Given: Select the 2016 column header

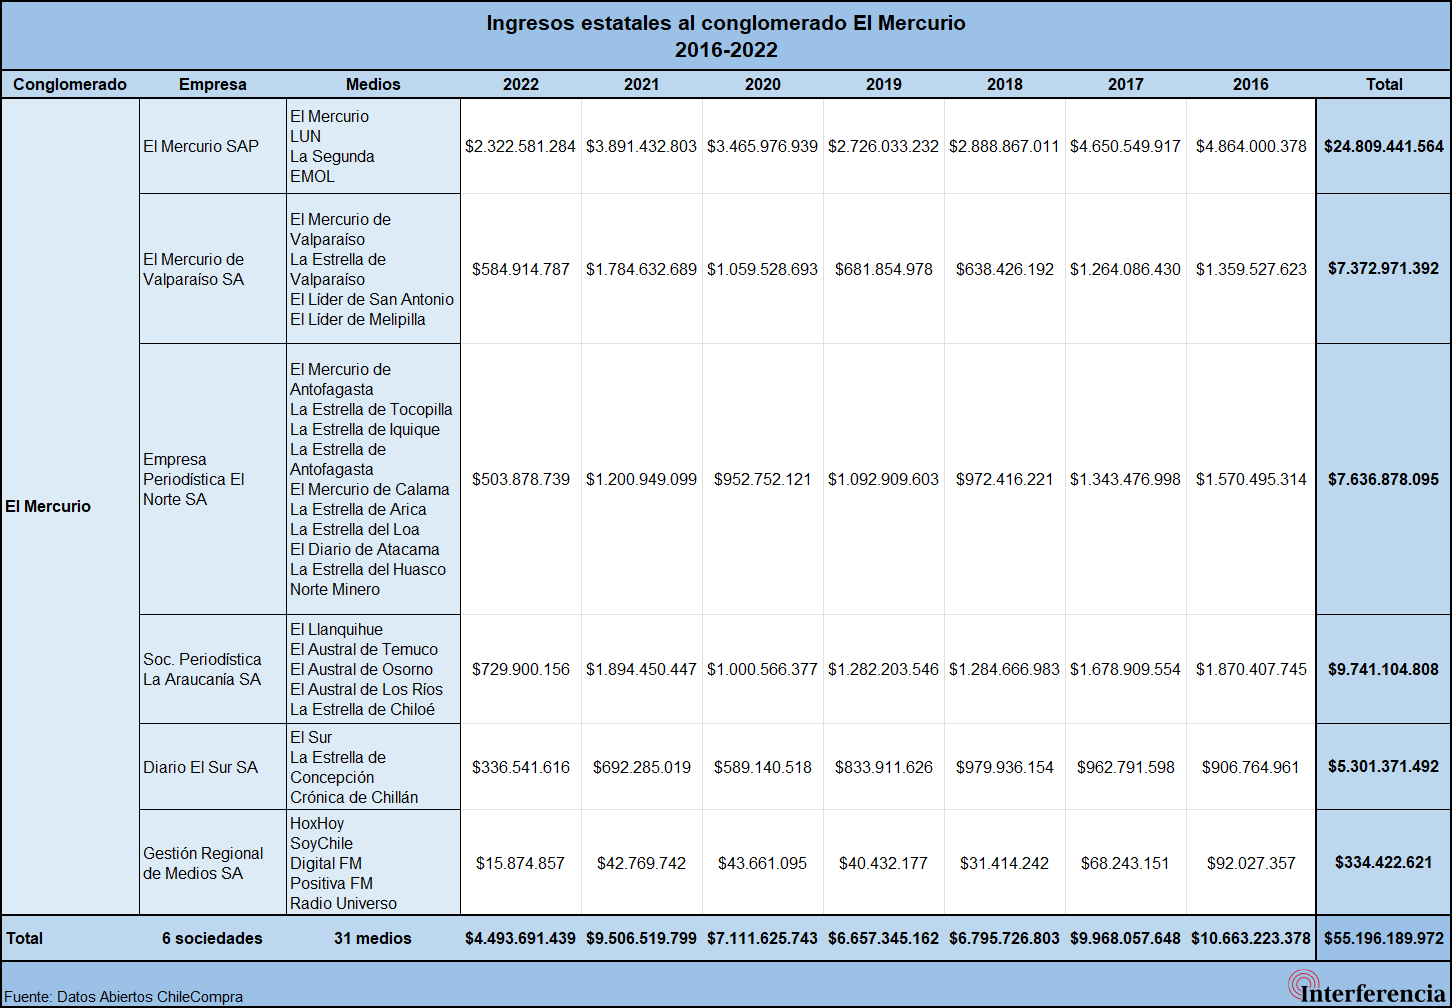Looking at the screenshot, I should click(x=1251, y=85).
